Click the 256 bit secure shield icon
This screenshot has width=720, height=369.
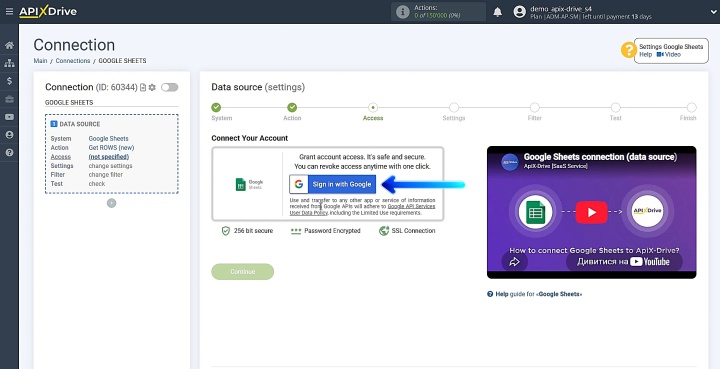[225, 231]
